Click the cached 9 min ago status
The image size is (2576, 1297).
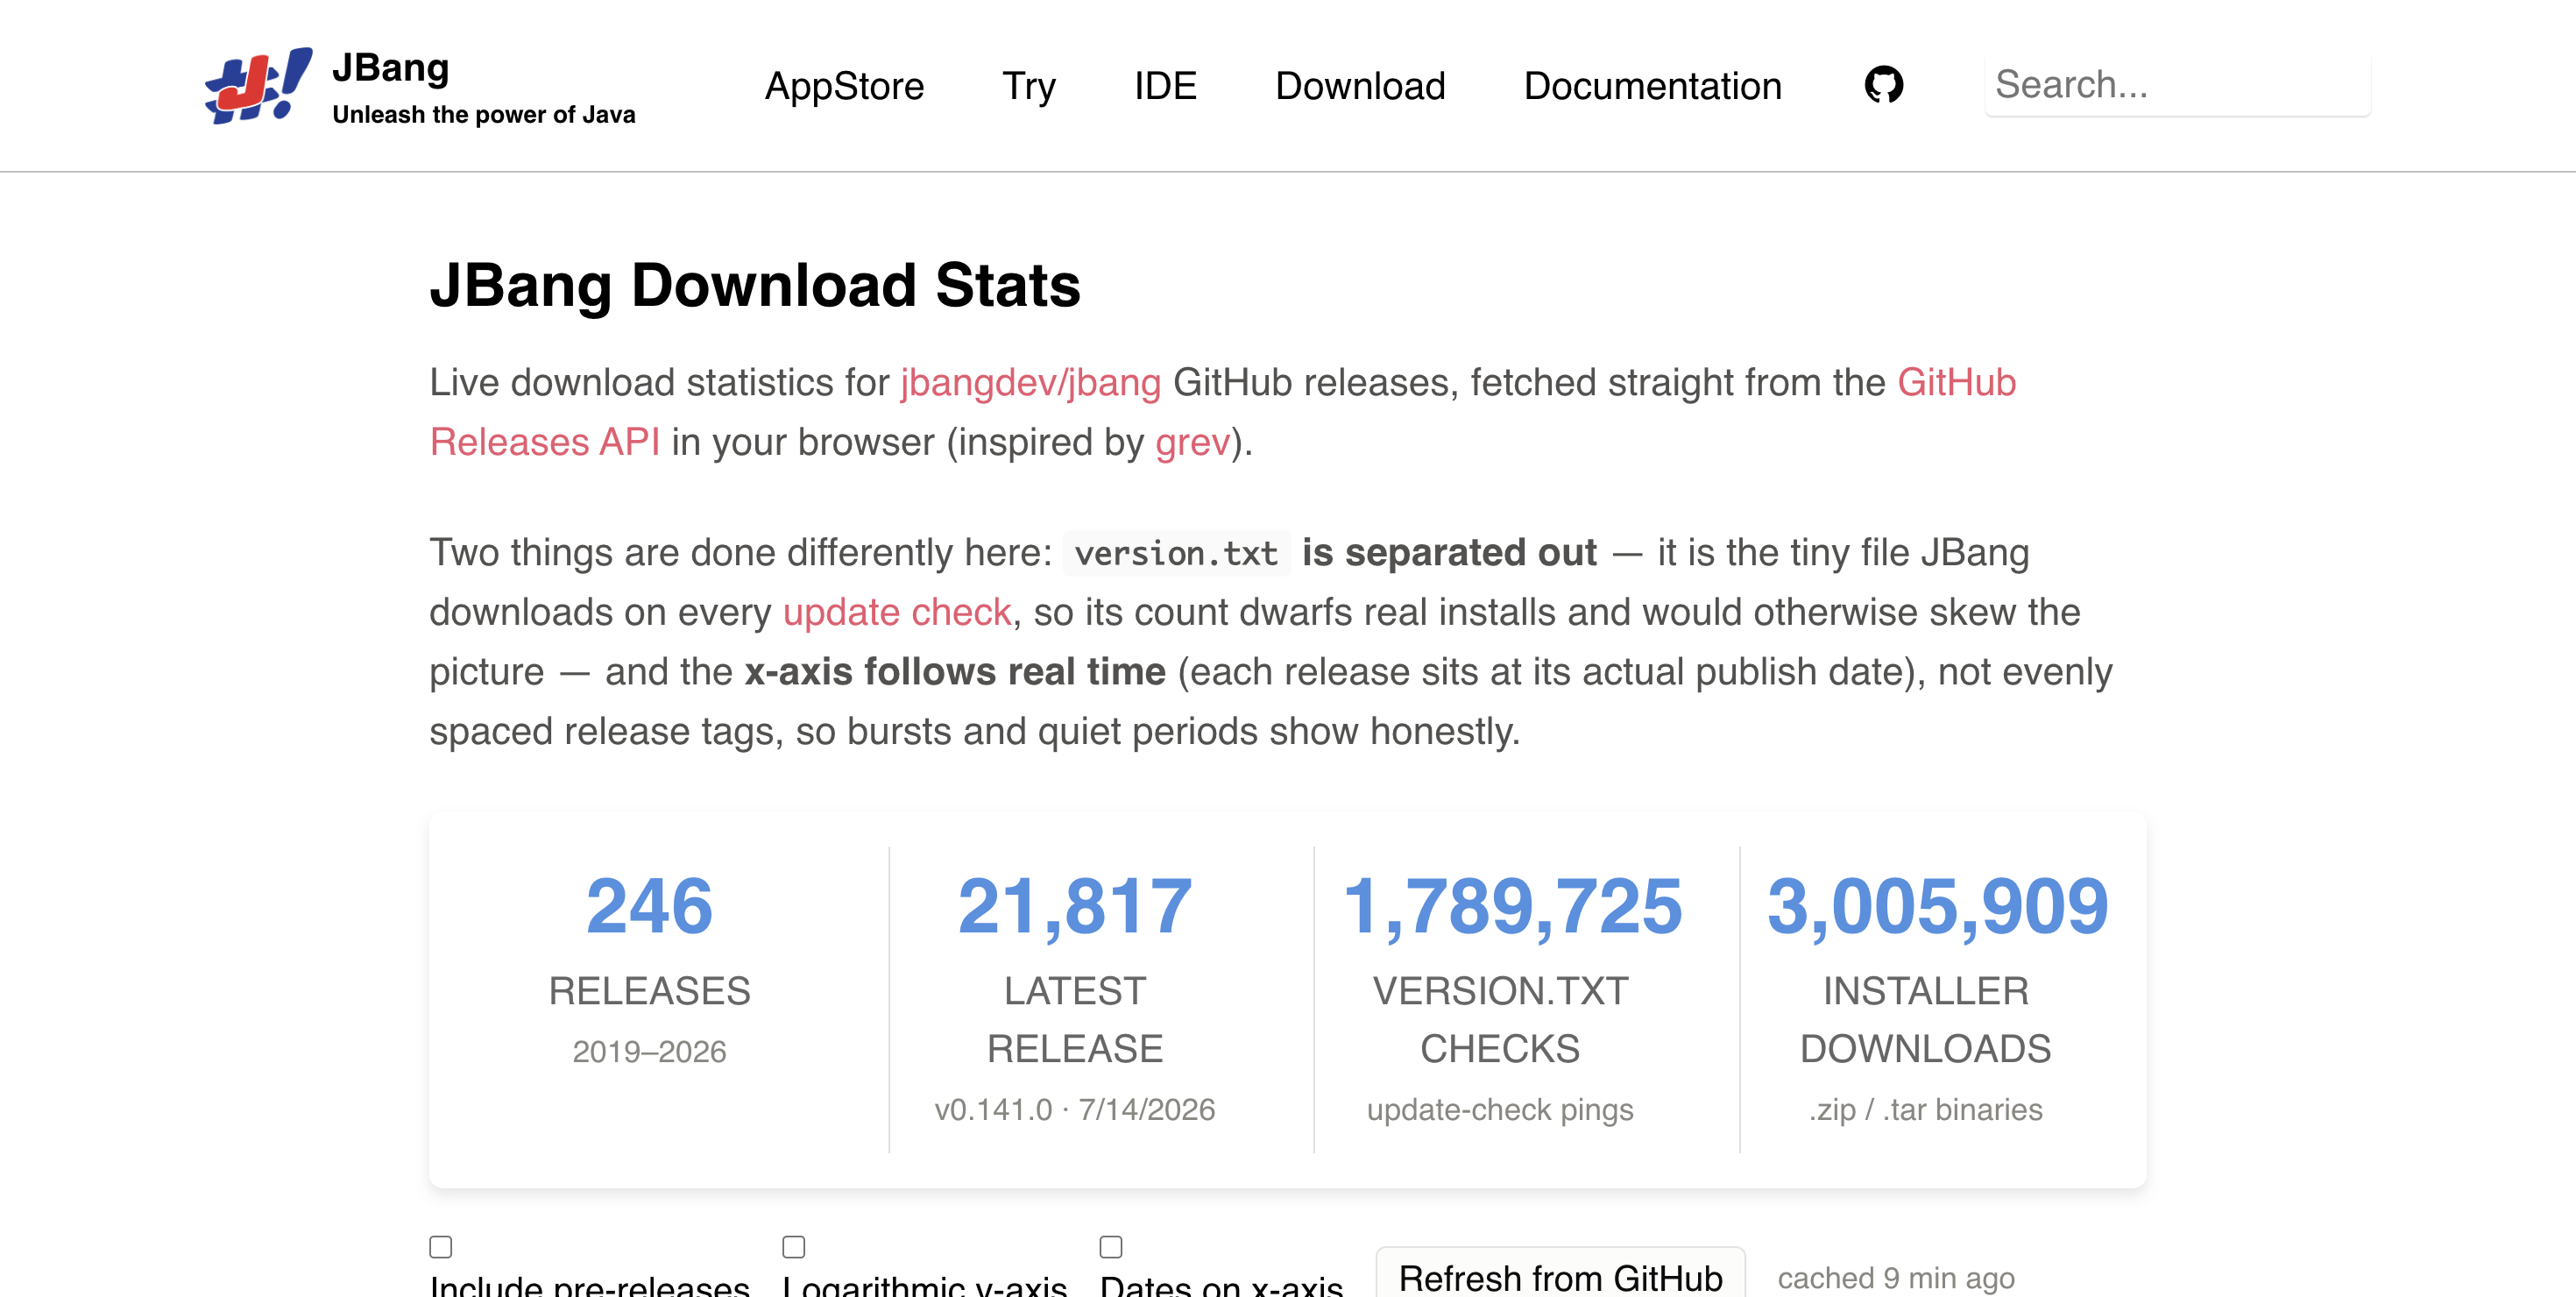click(x=1895, y=1277)
